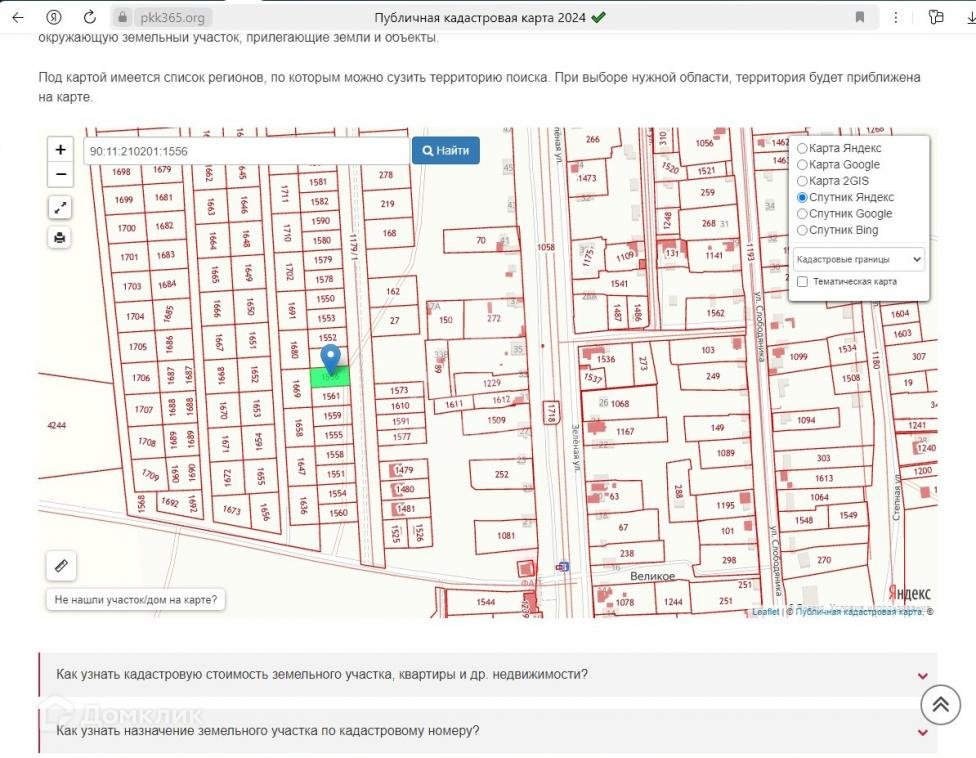Click the Найти search button
Screen dimensions: 976x758
pos(446,151)
